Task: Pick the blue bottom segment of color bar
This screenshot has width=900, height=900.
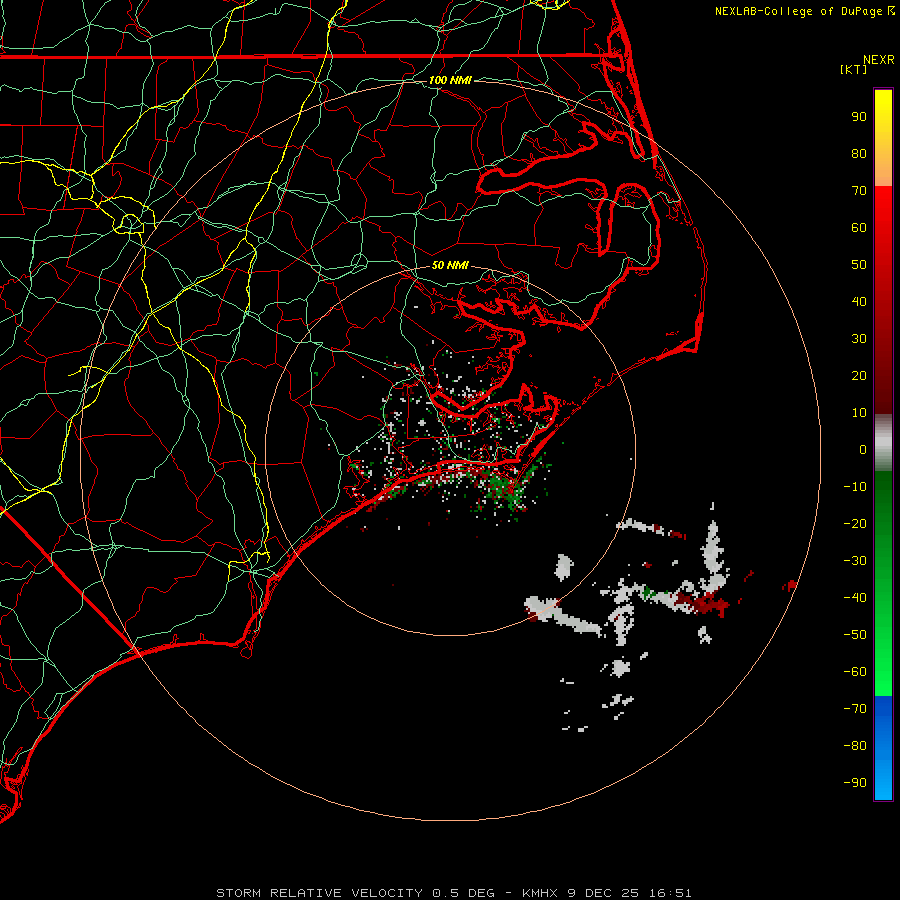Action: [x=883, y=748]
